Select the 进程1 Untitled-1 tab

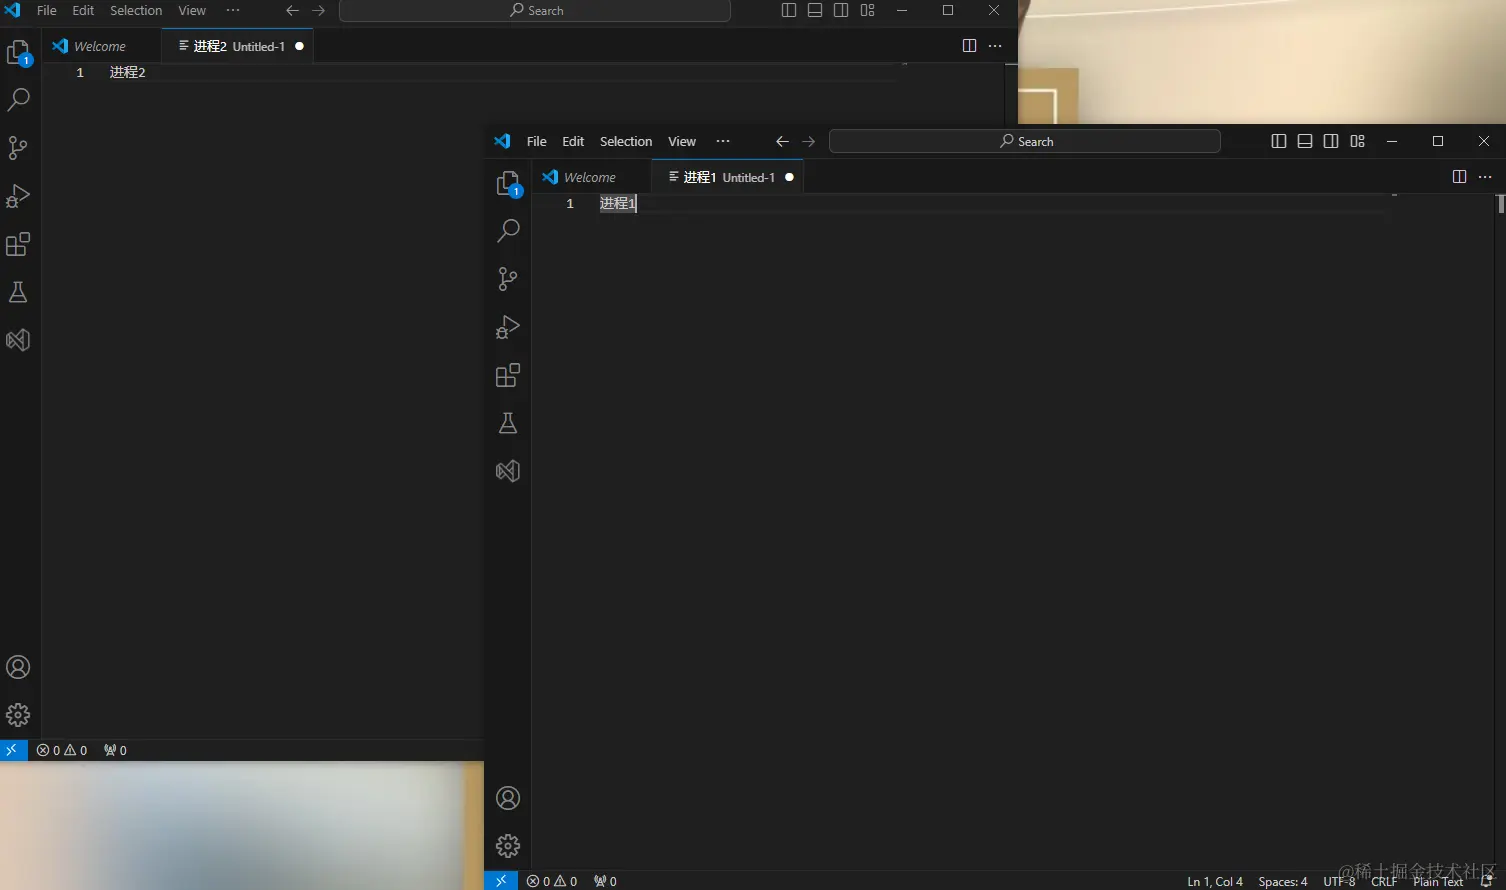[727, 177]
